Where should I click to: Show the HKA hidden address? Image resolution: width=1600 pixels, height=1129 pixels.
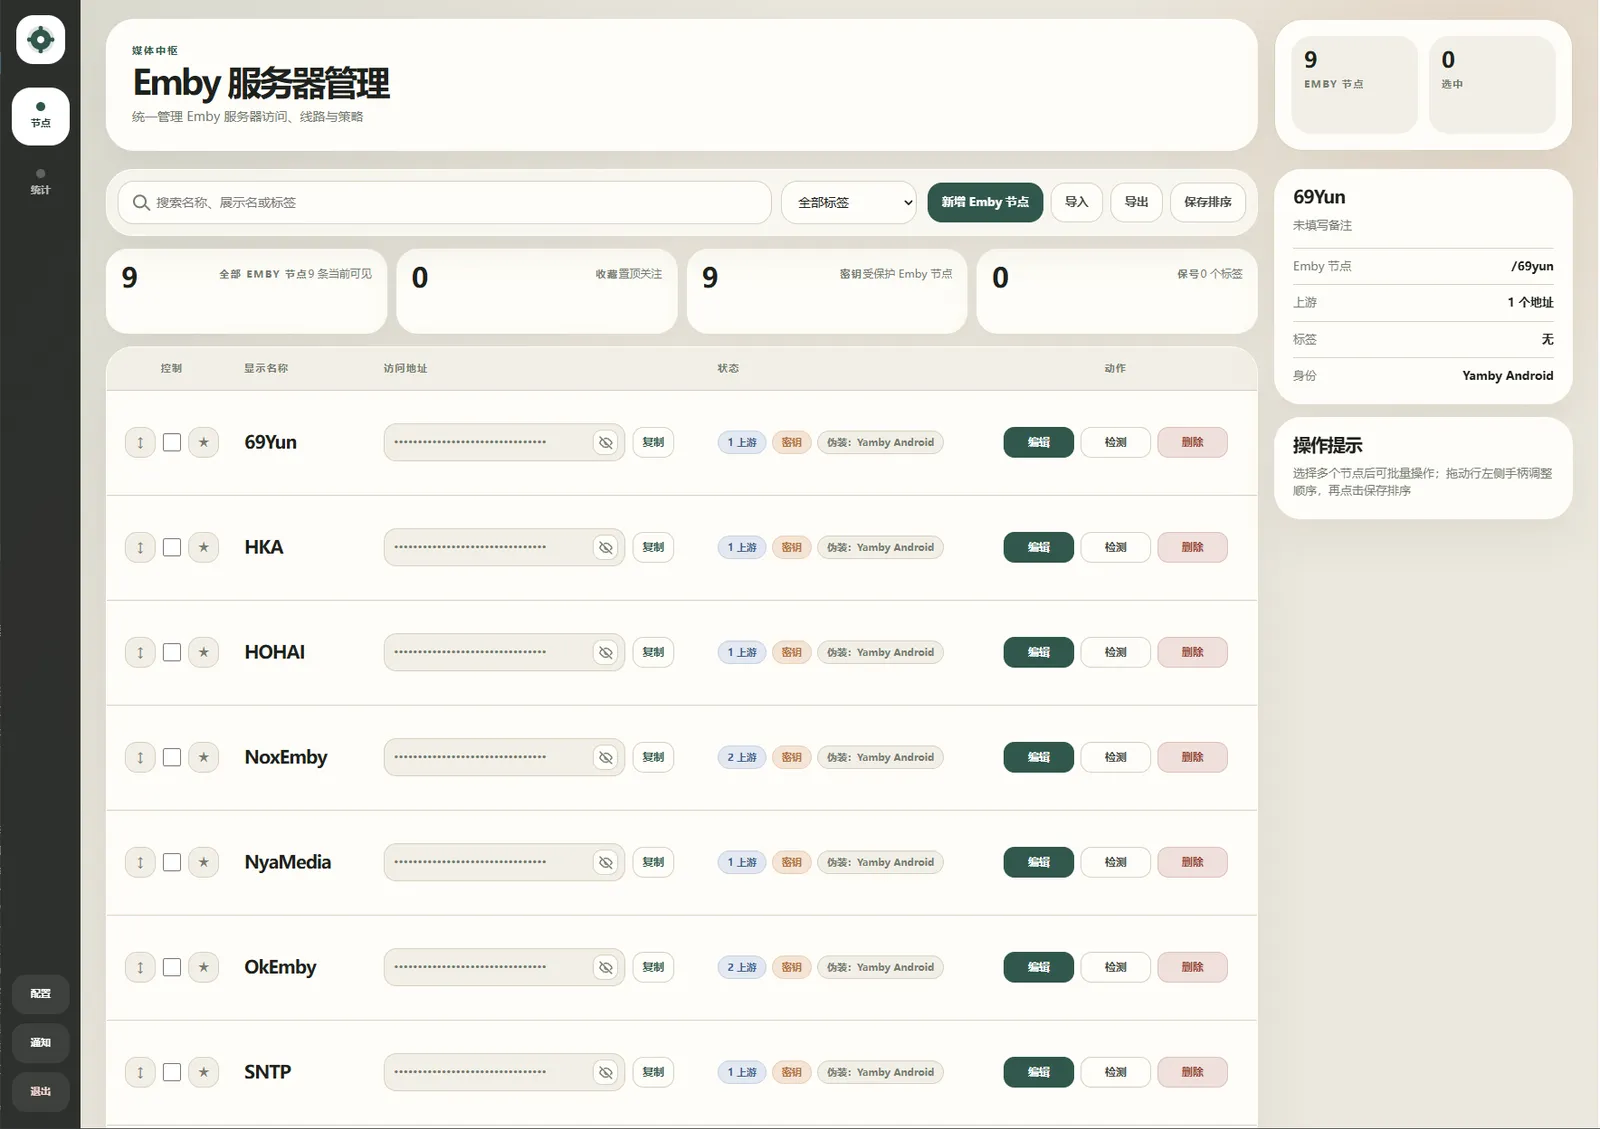[x=605, y=547]
